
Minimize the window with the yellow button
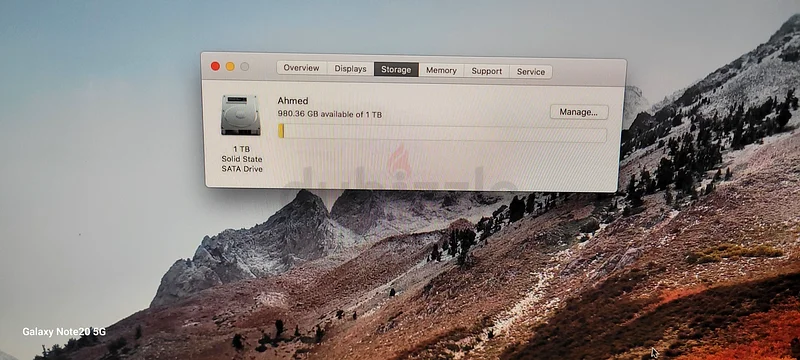point(230,66)
